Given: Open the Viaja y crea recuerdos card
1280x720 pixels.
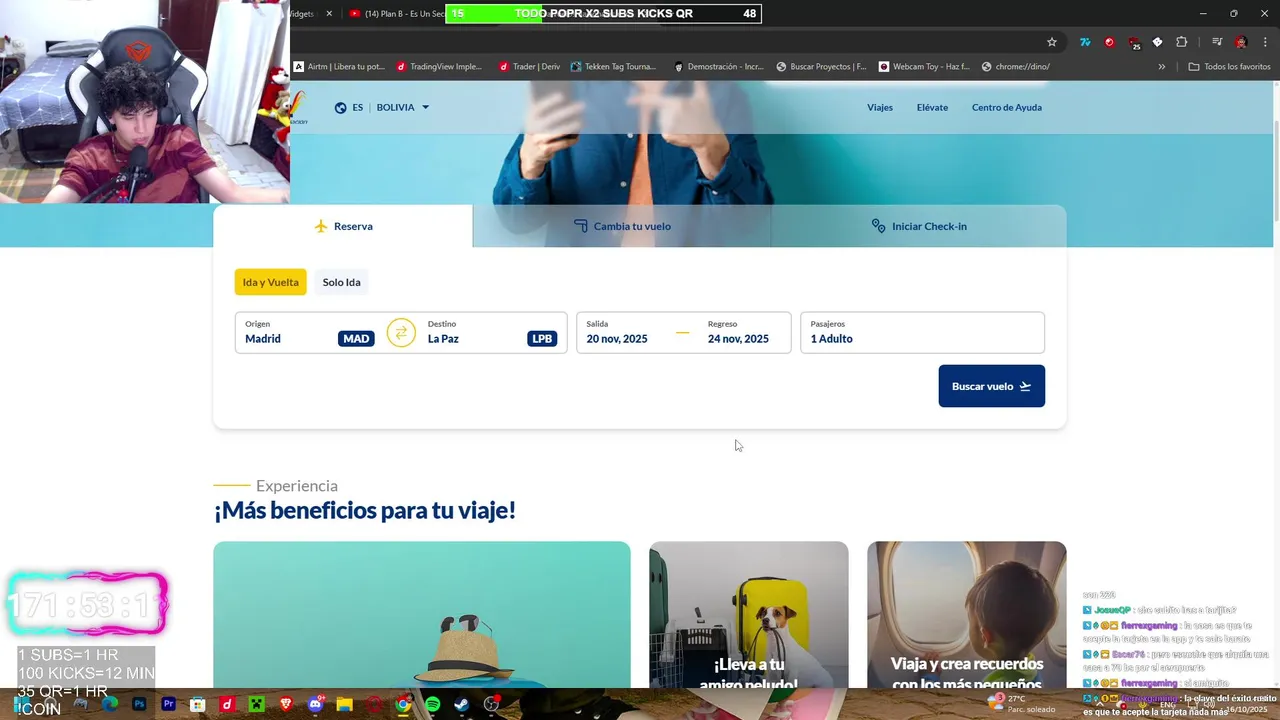Looking at the screenshot, I should [x=967, y=615].
